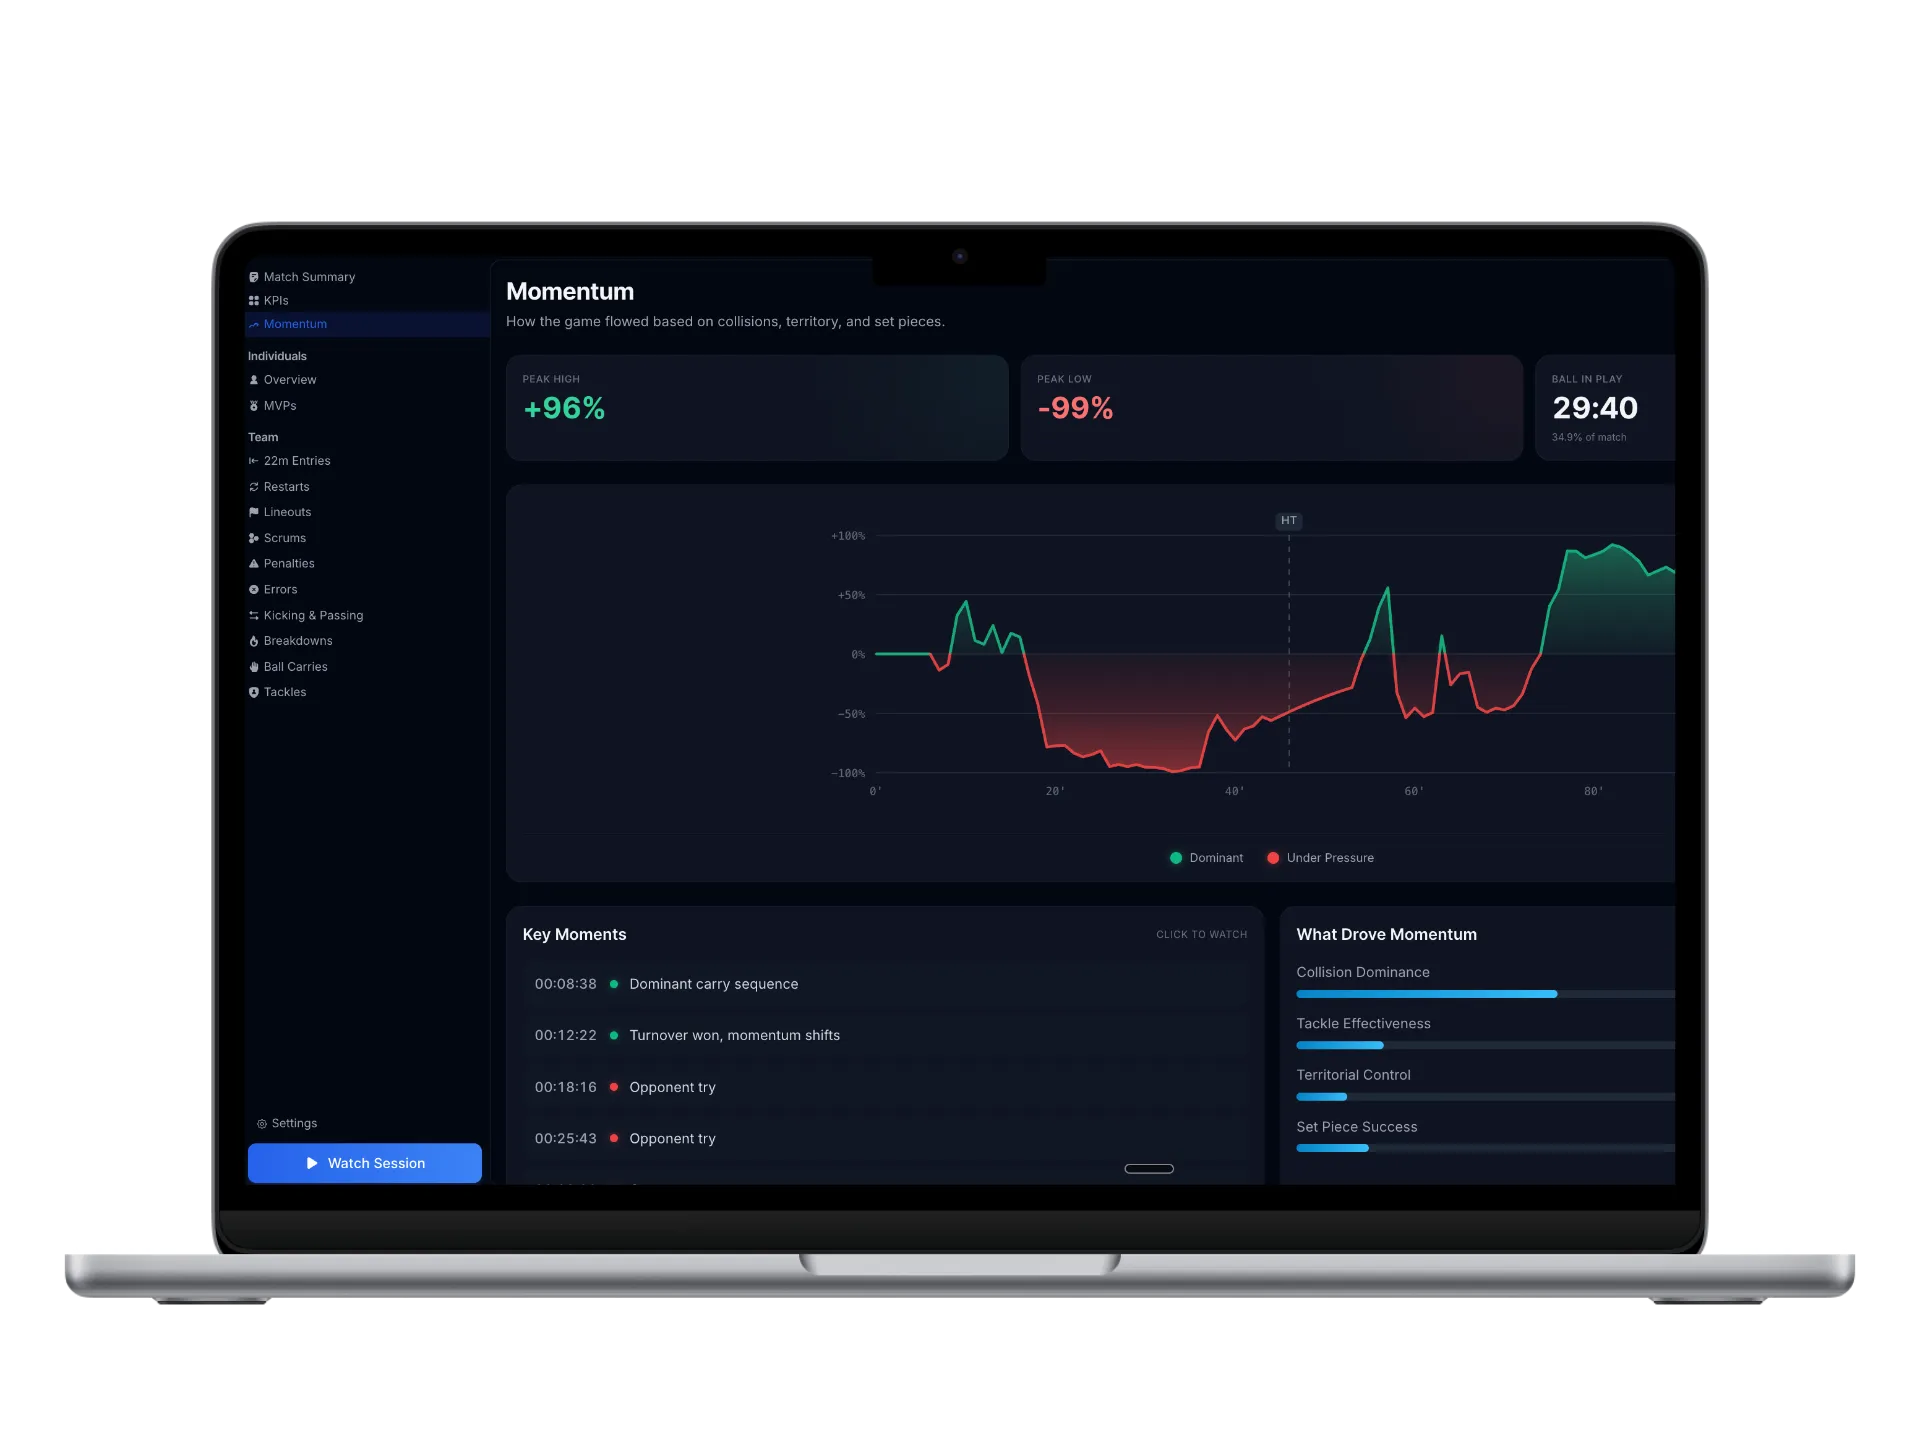Go to the KPIs section

click(x=366, y=301)
